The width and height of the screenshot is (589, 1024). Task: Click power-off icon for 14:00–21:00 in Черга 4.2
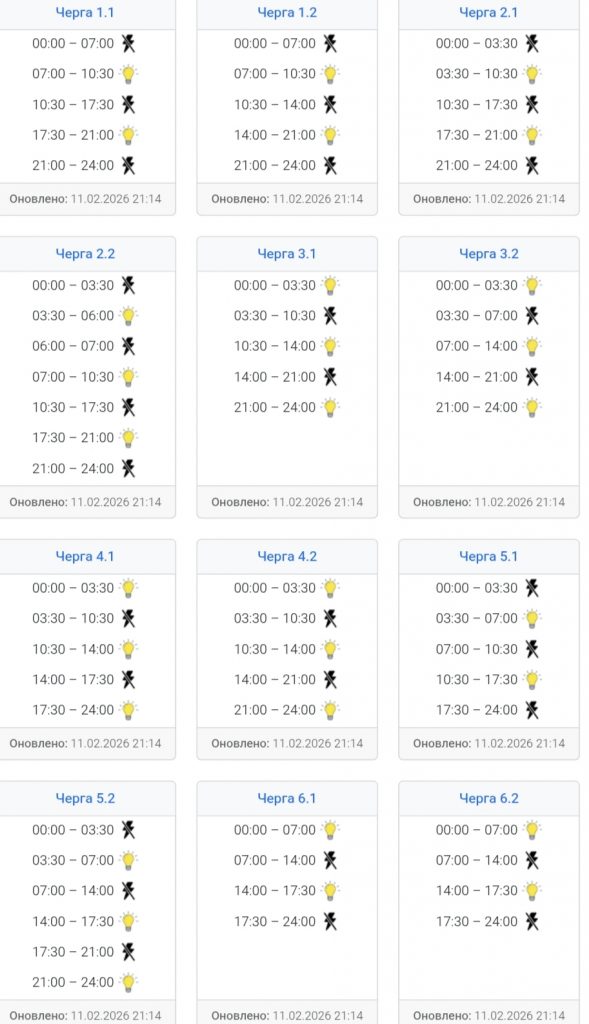tap(330, 680)
